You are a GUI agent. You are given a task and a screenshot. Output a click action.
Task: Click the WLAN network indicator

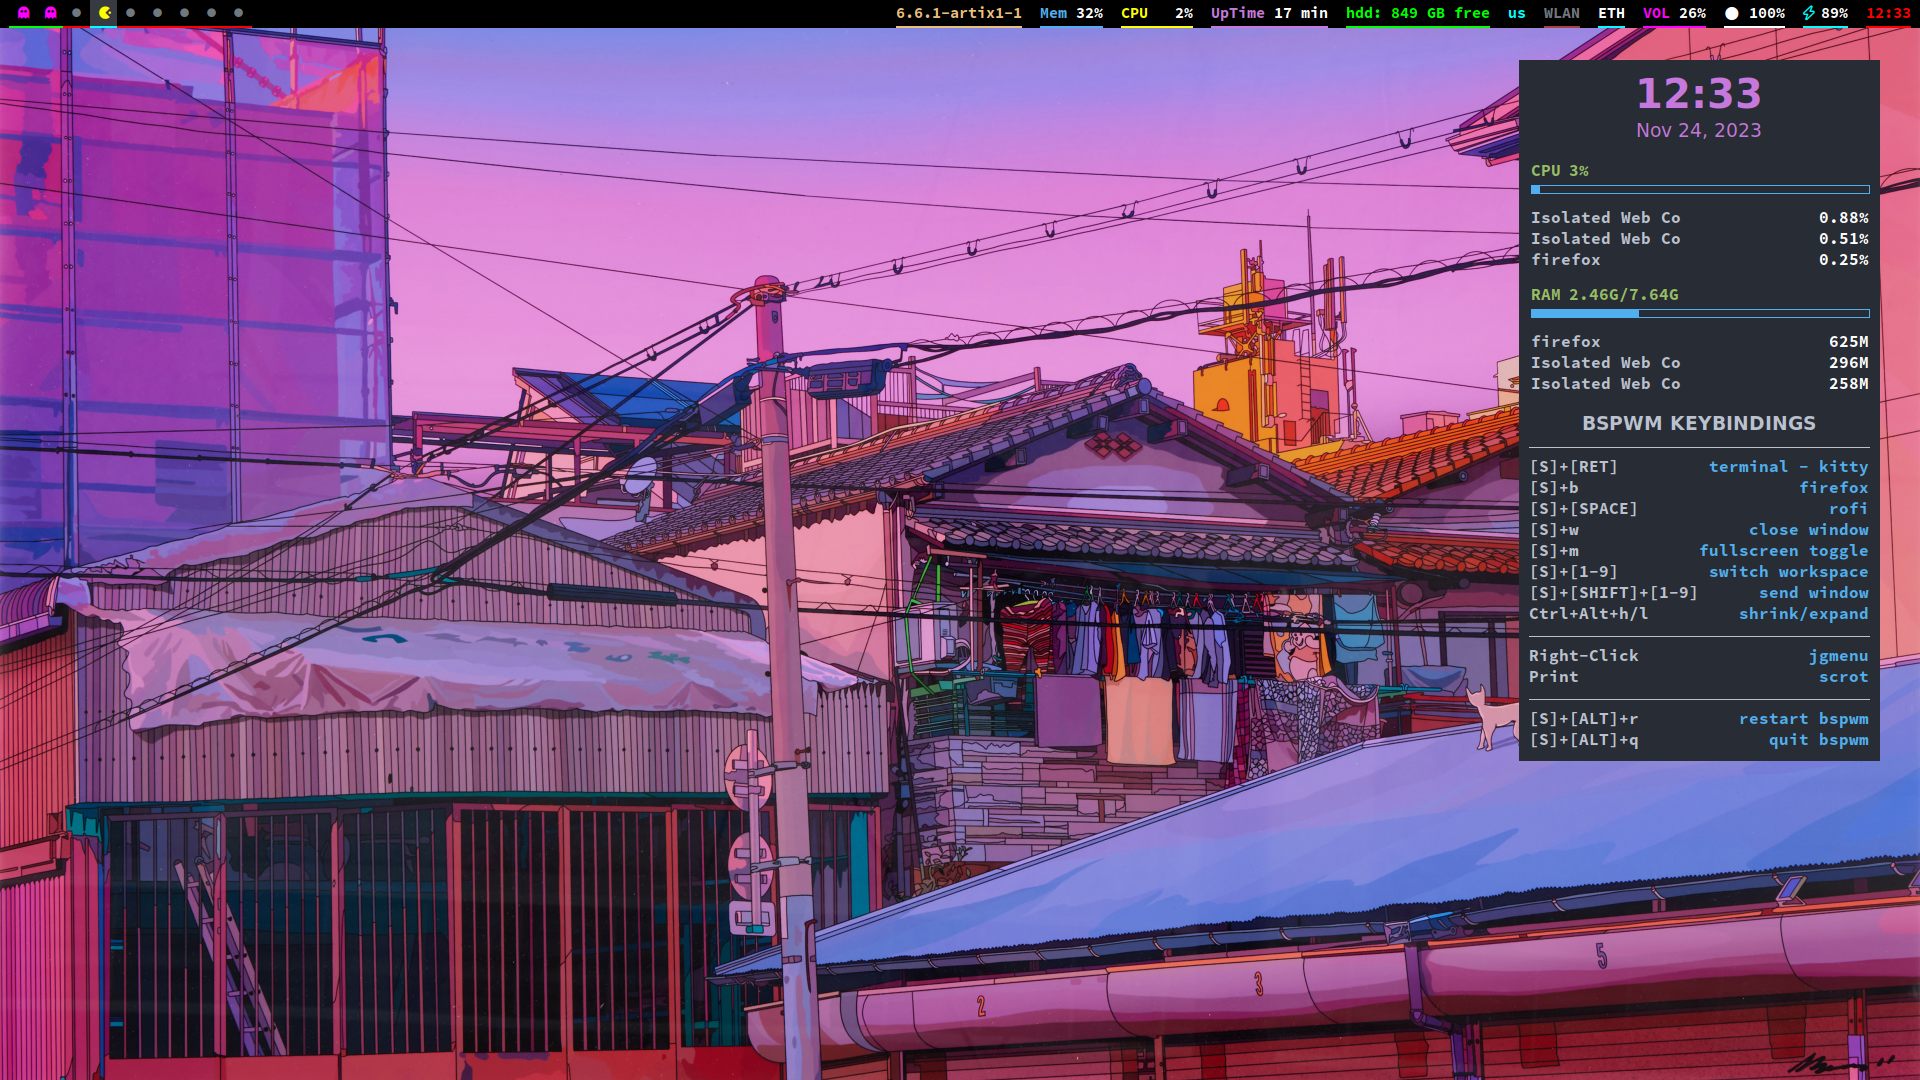(1561, 13)
